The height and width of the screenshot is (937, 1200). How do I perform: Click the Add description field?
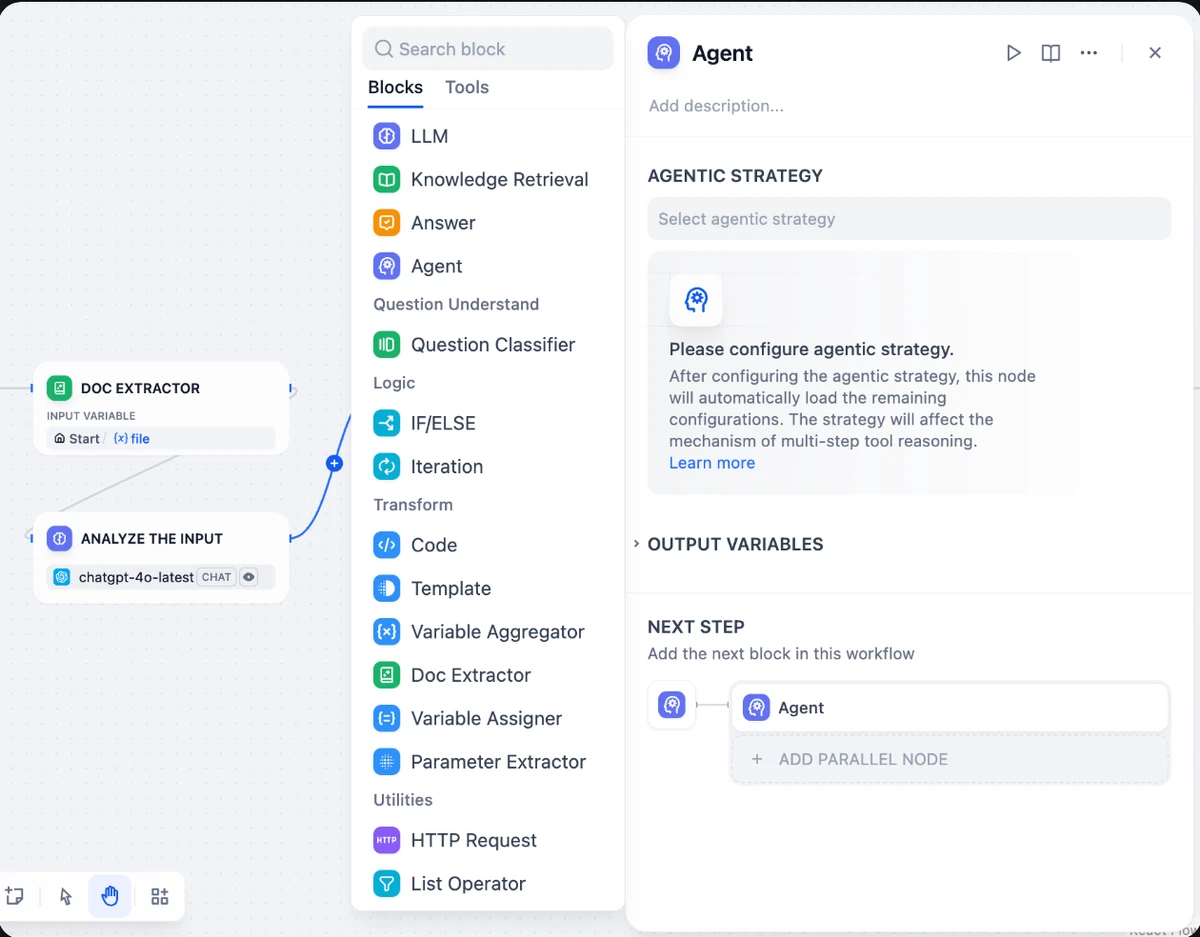pos(716,106)
